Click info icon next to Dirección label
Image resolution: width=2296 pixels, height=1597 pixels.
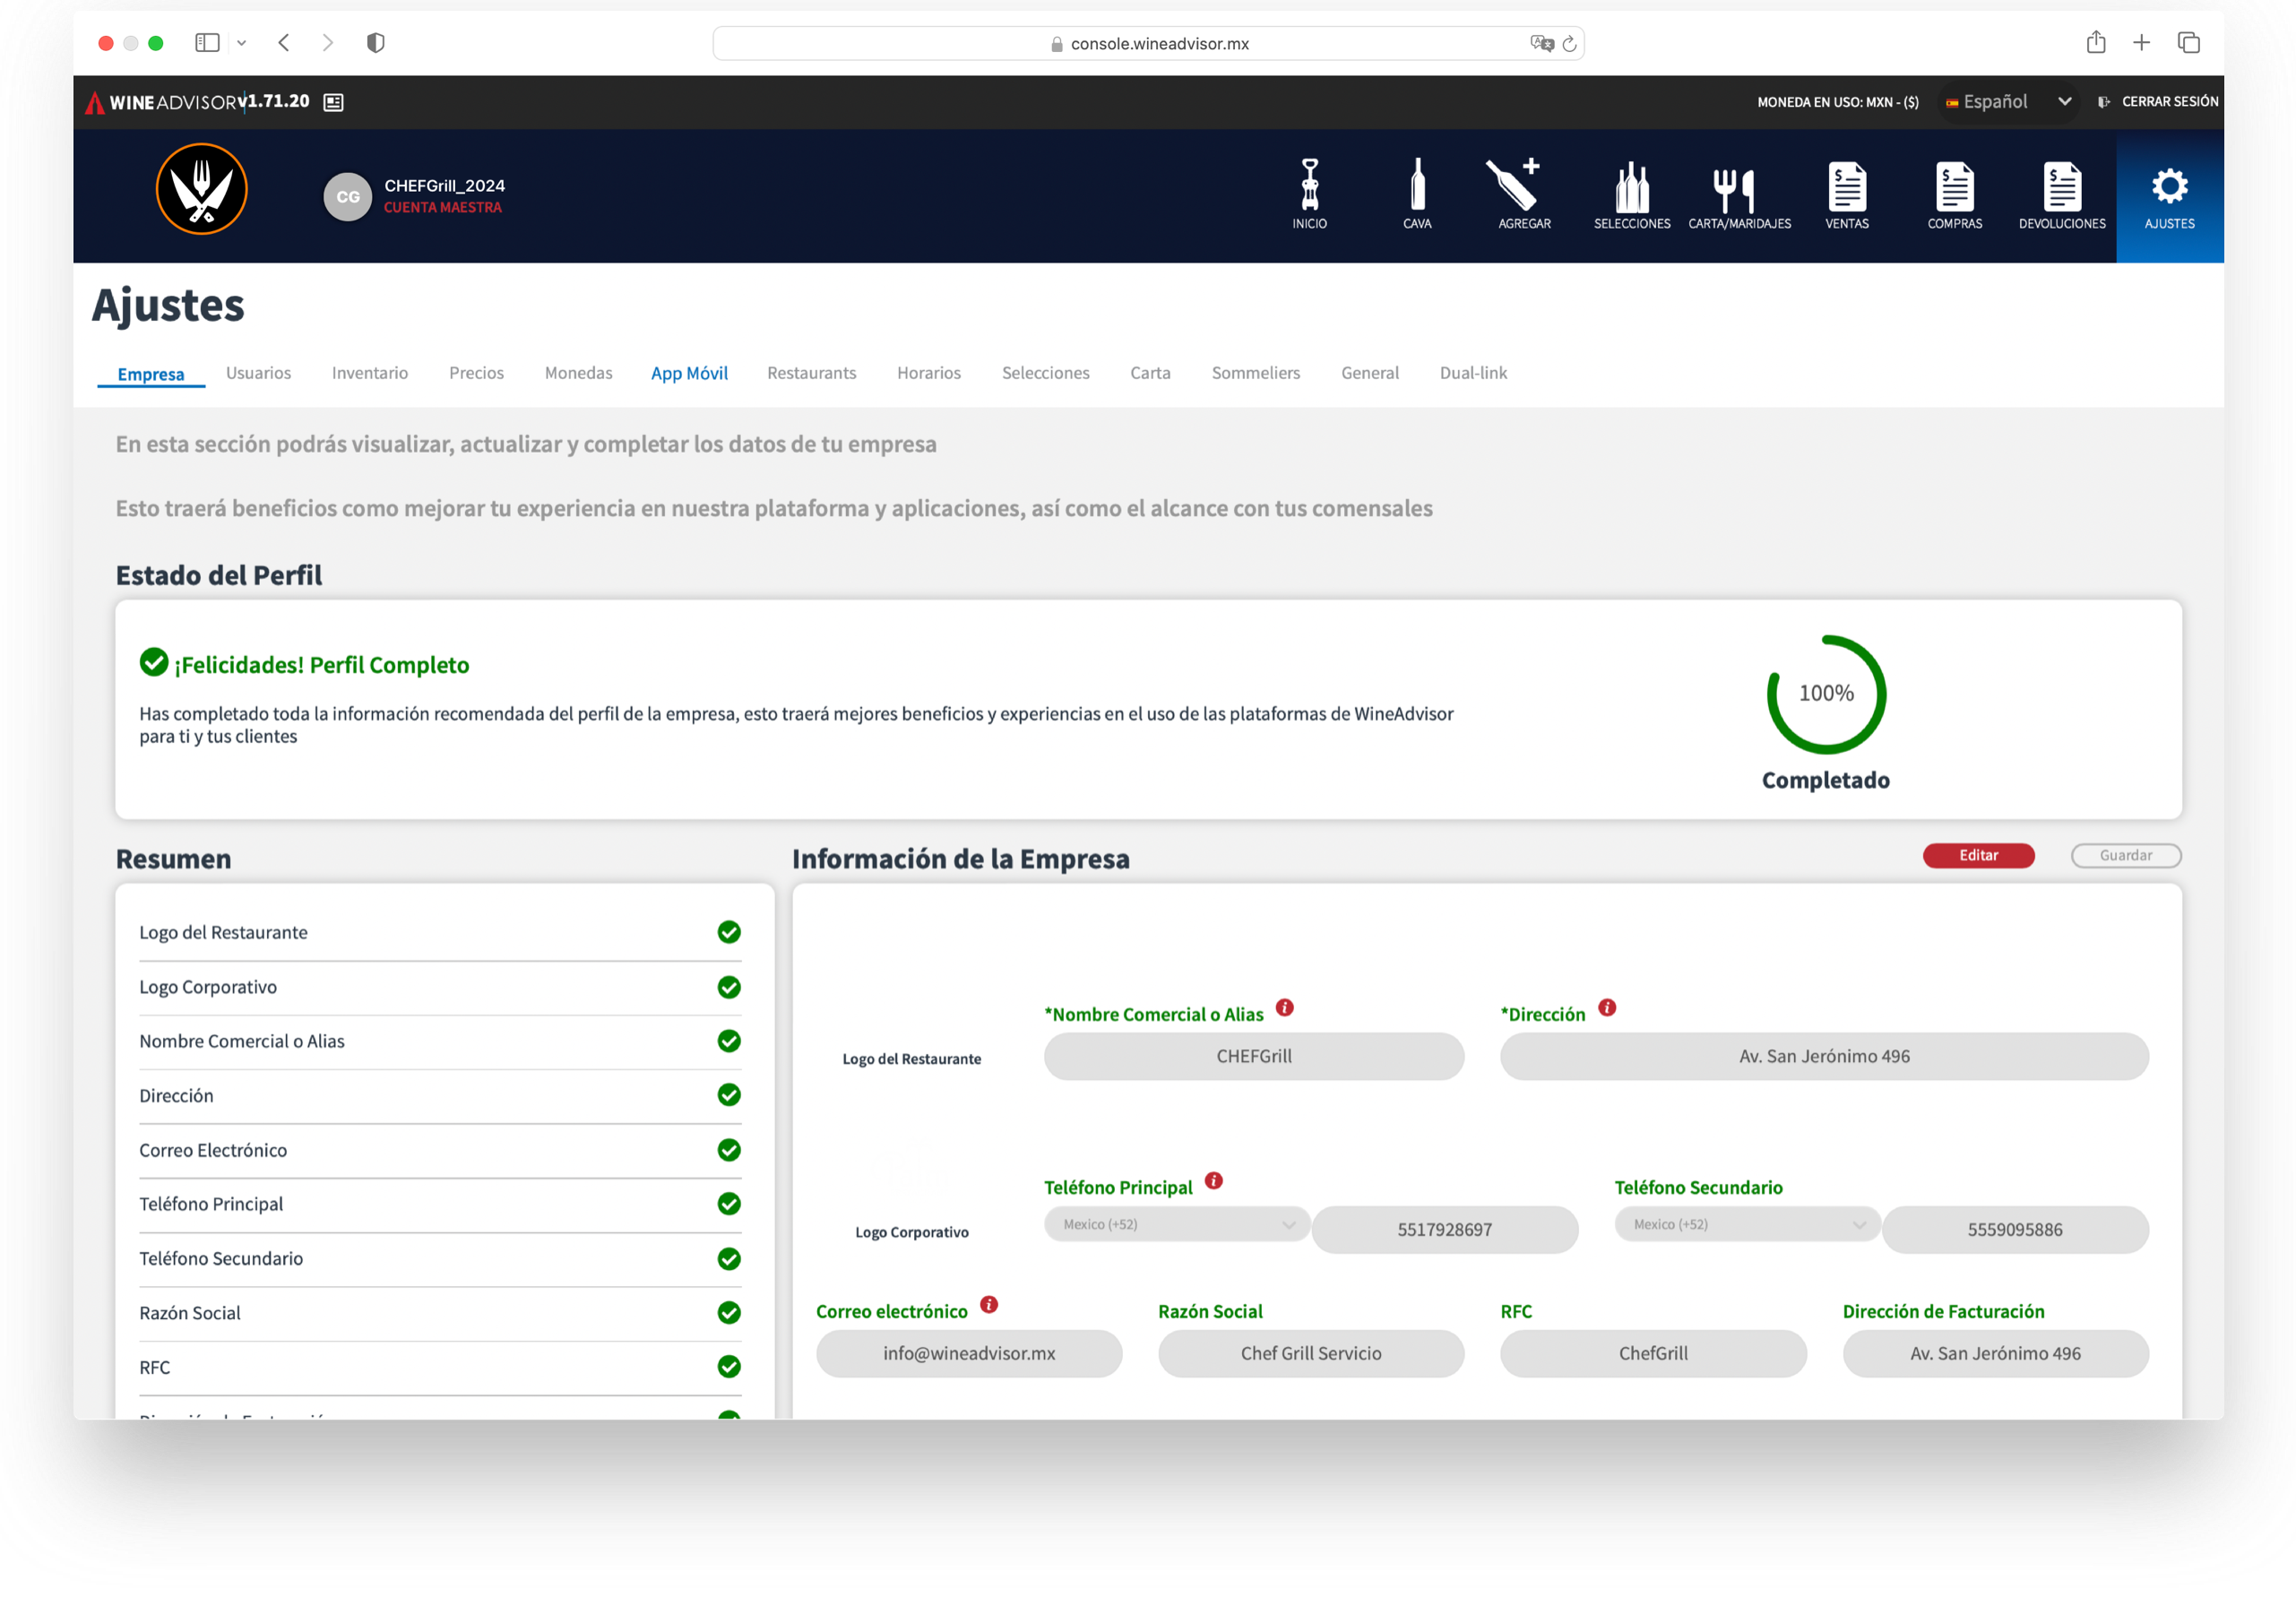tap(1606, 1007)
